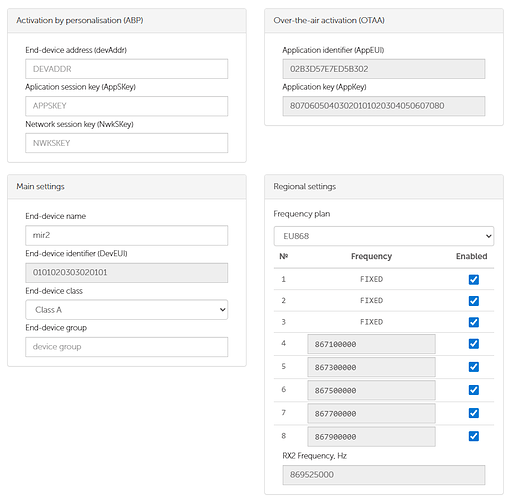Screen dimensions: 512x500
Task: Click the Over-the-air activation (OTAA) header
Action: (384, 20)
